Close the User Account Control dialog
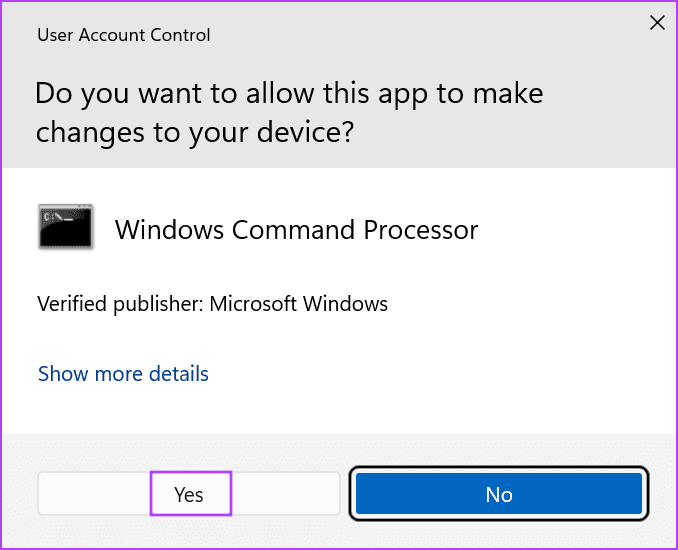This screenshot has height=550, width=678. (x=657, y=23)
